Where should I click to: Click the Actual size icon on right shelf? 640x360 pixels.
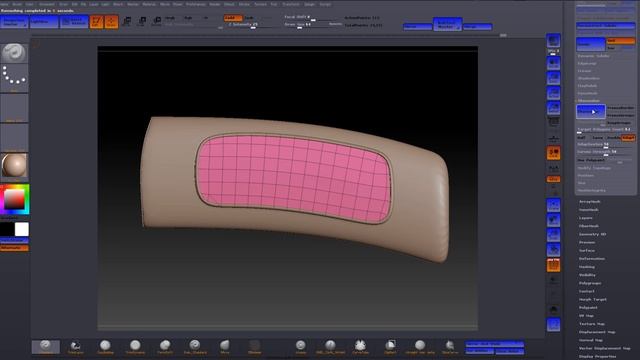(x=553, y=93)
